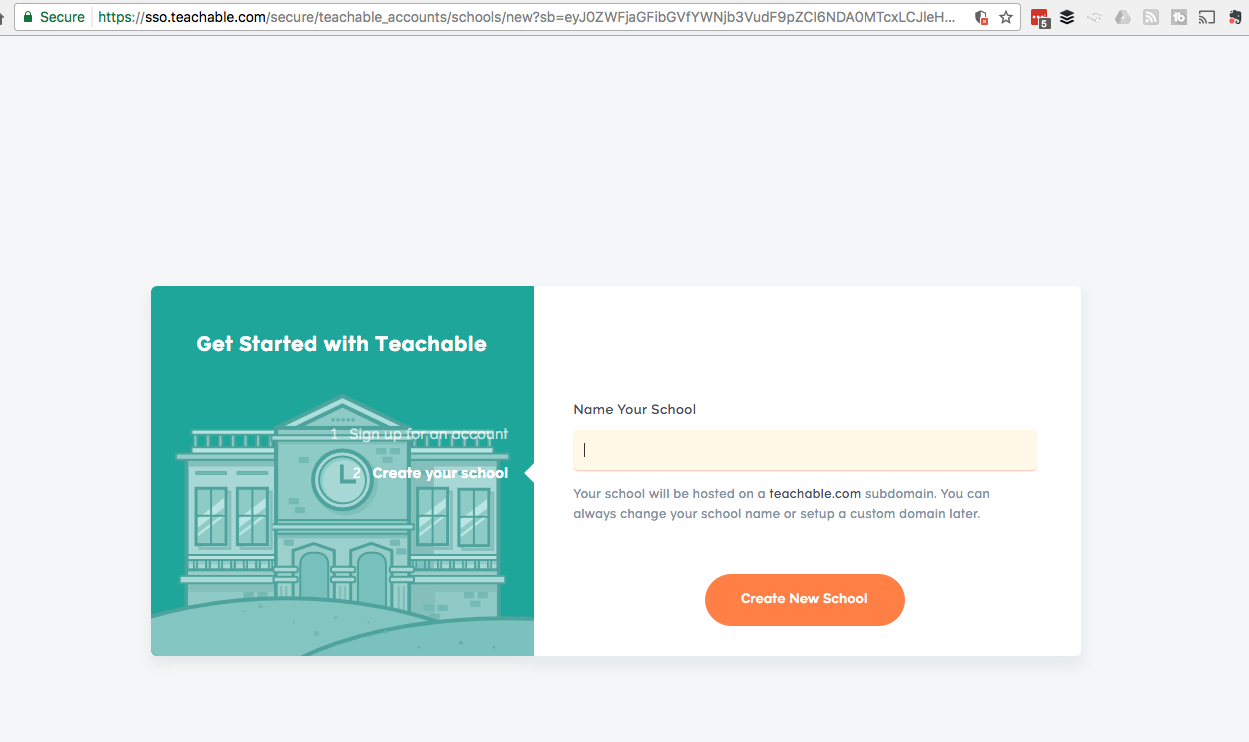Bookmark this page with the star icon
1249x742 pixels.
[1006, 17]
